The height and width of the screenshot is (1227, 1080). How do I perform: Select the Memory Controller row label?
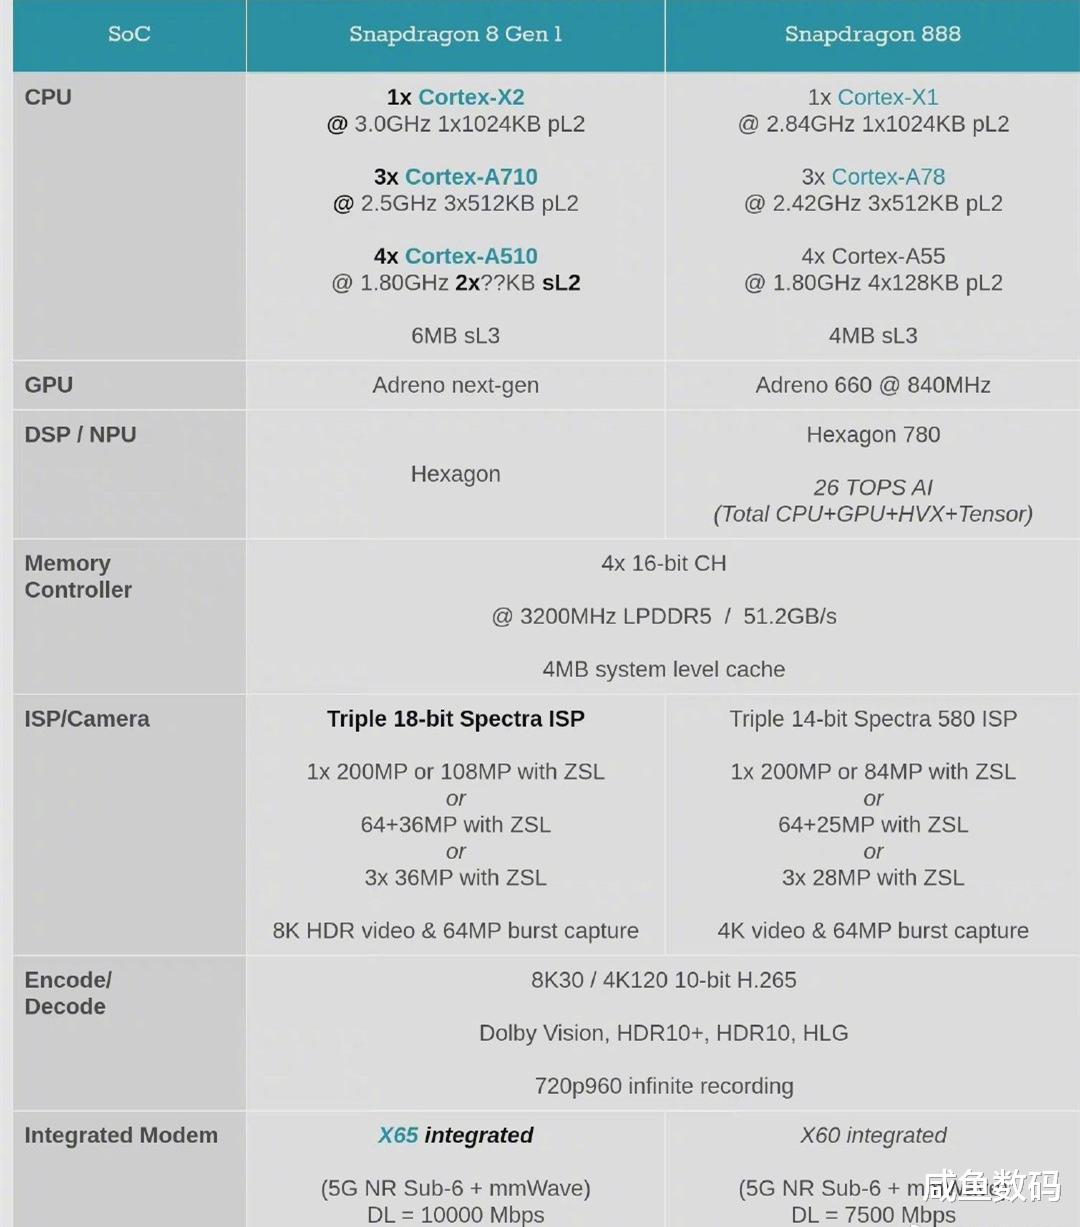click(x=78, y=577)
